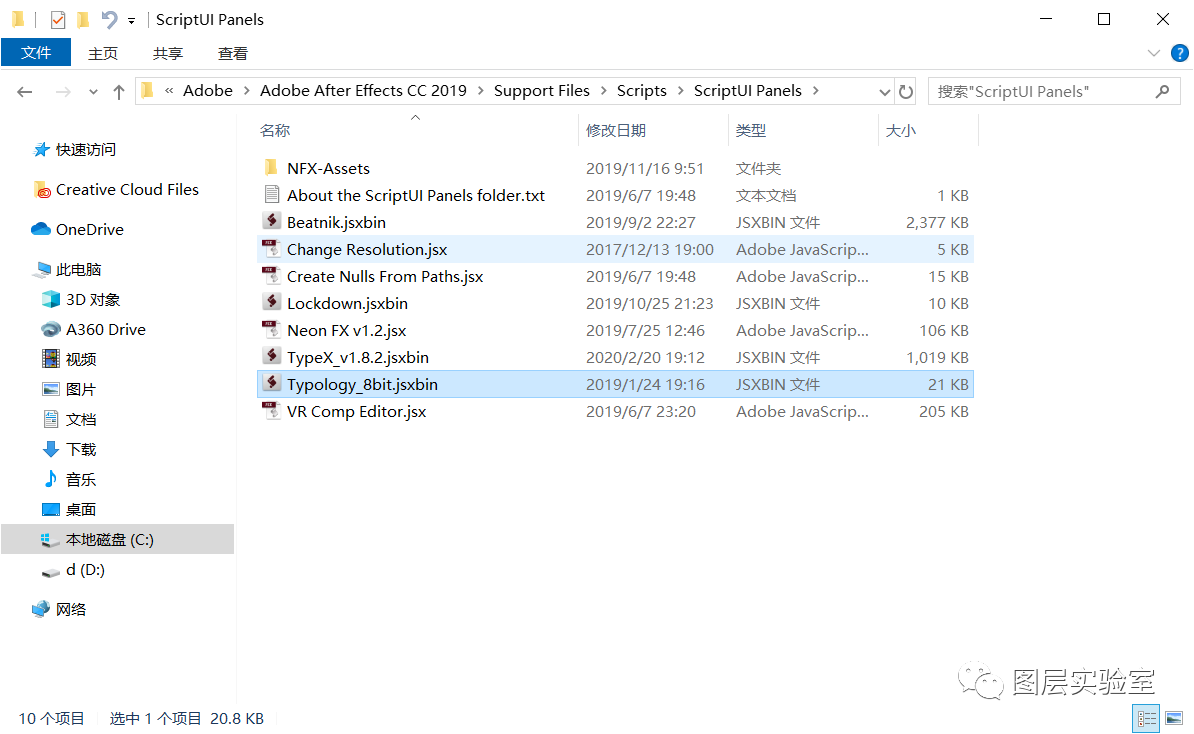Click the Adobe breadcrumb segment
The height and width of the screenshot is (734, 1194).
pos(208,91)
